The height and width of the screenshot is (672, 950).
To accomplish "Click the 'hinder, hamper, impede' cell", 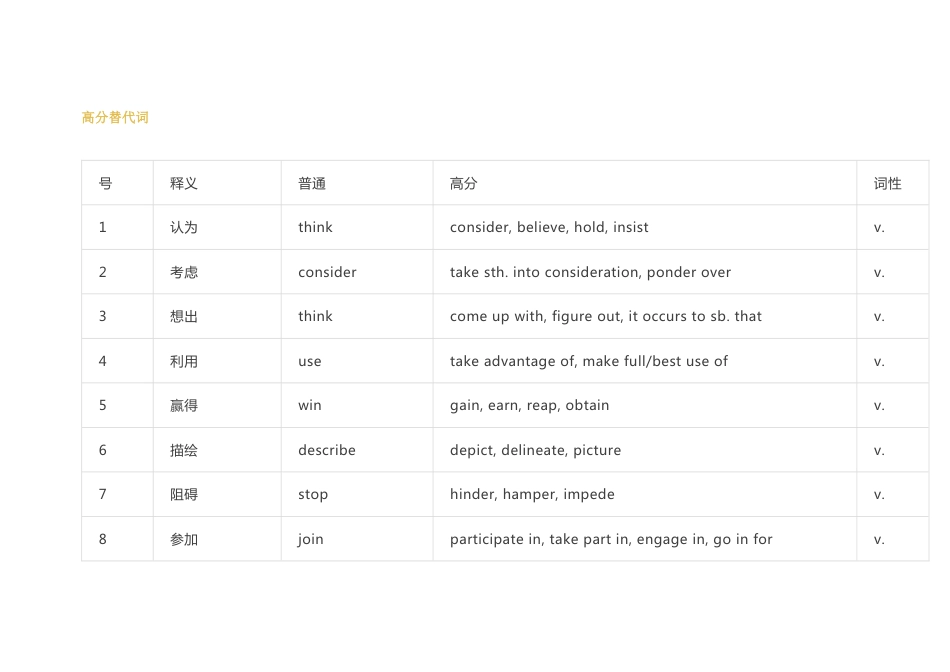I will tap(532, 494).
